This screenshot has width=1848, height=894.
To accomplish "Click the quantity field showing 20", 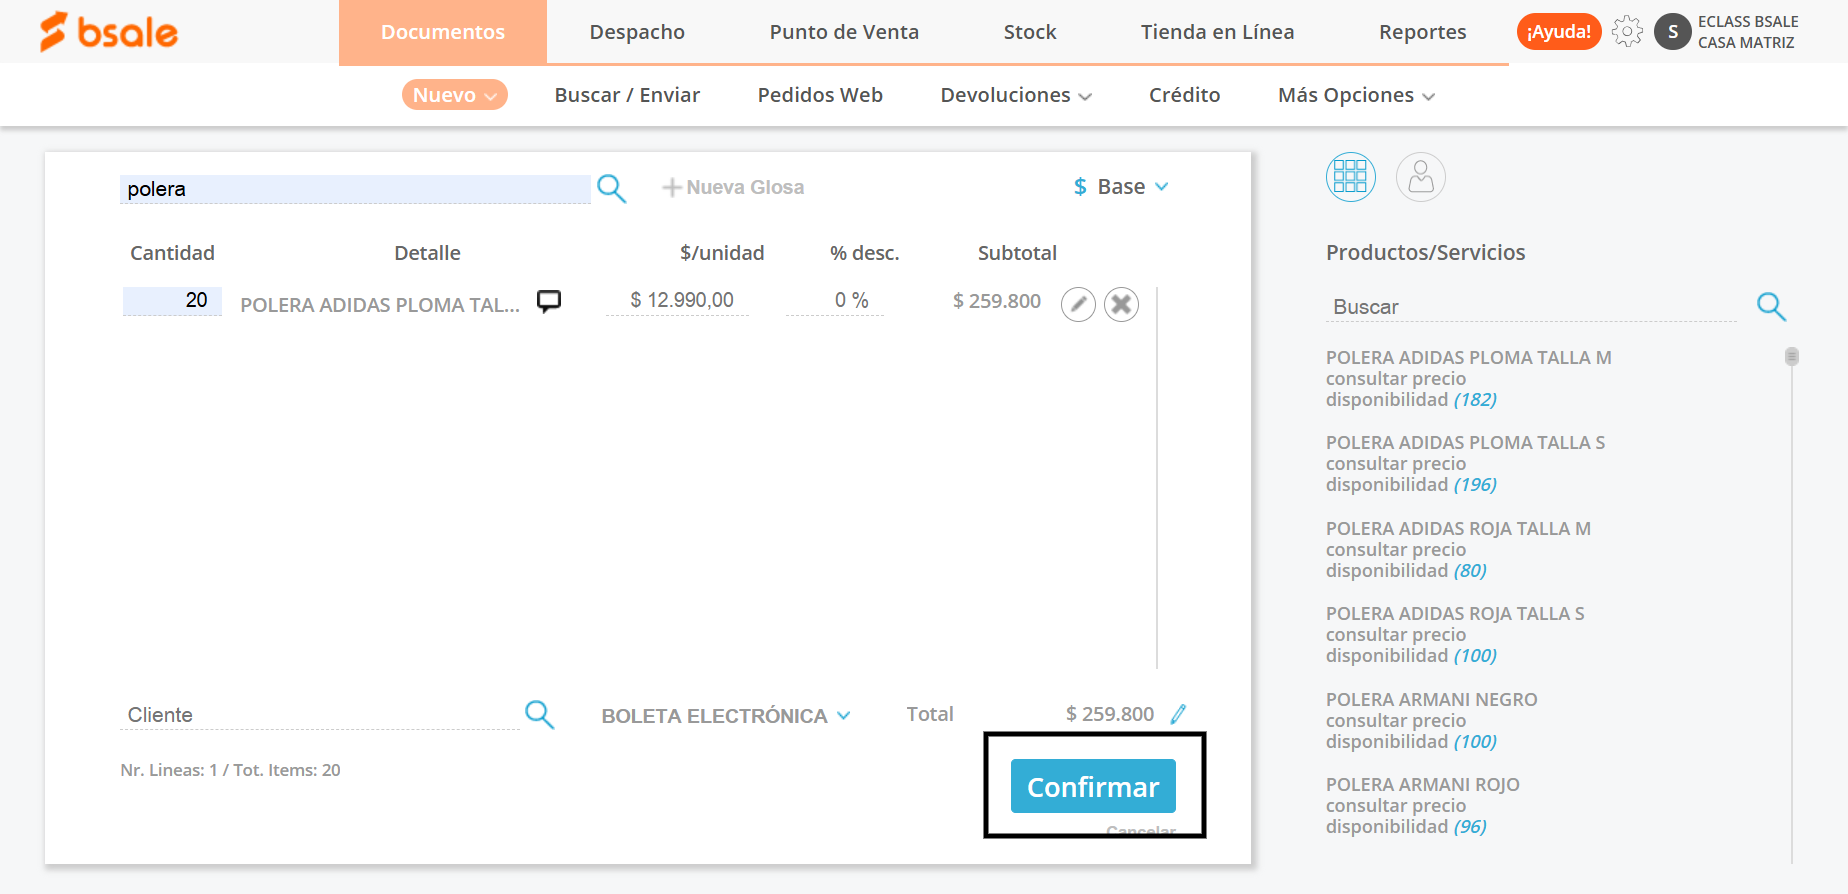I will click(172, 301).
